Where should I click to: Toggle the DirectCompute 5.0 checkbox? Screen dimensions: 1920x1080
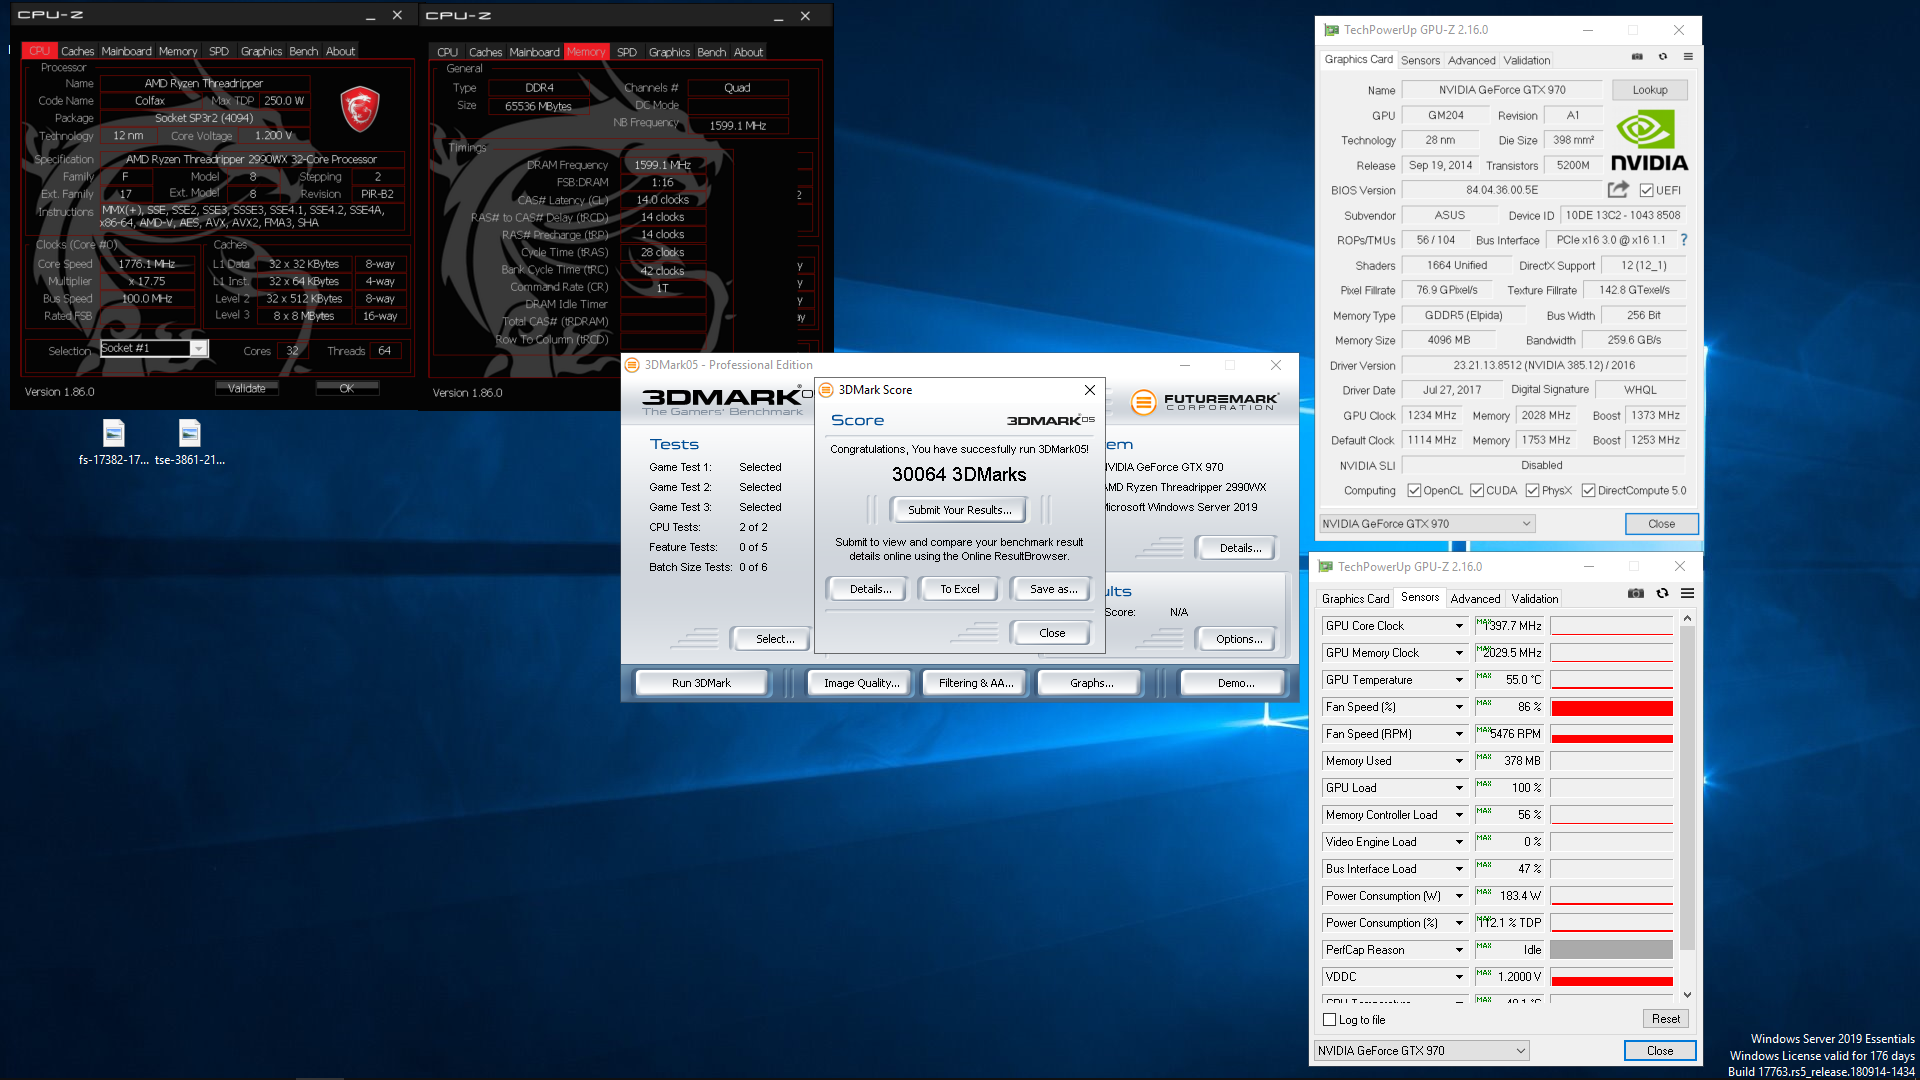point(1588,491)
